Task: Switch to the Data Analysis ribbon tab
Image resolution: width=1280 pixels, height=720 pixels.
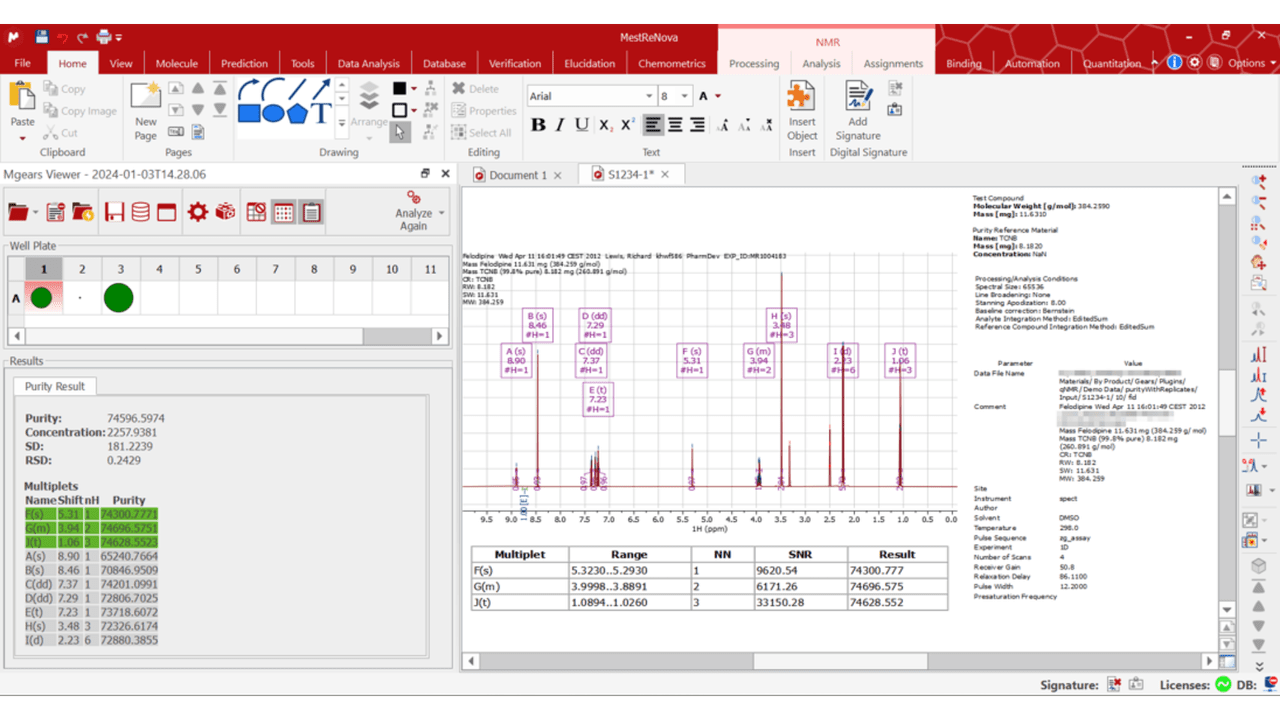Action: click(368, 63)
